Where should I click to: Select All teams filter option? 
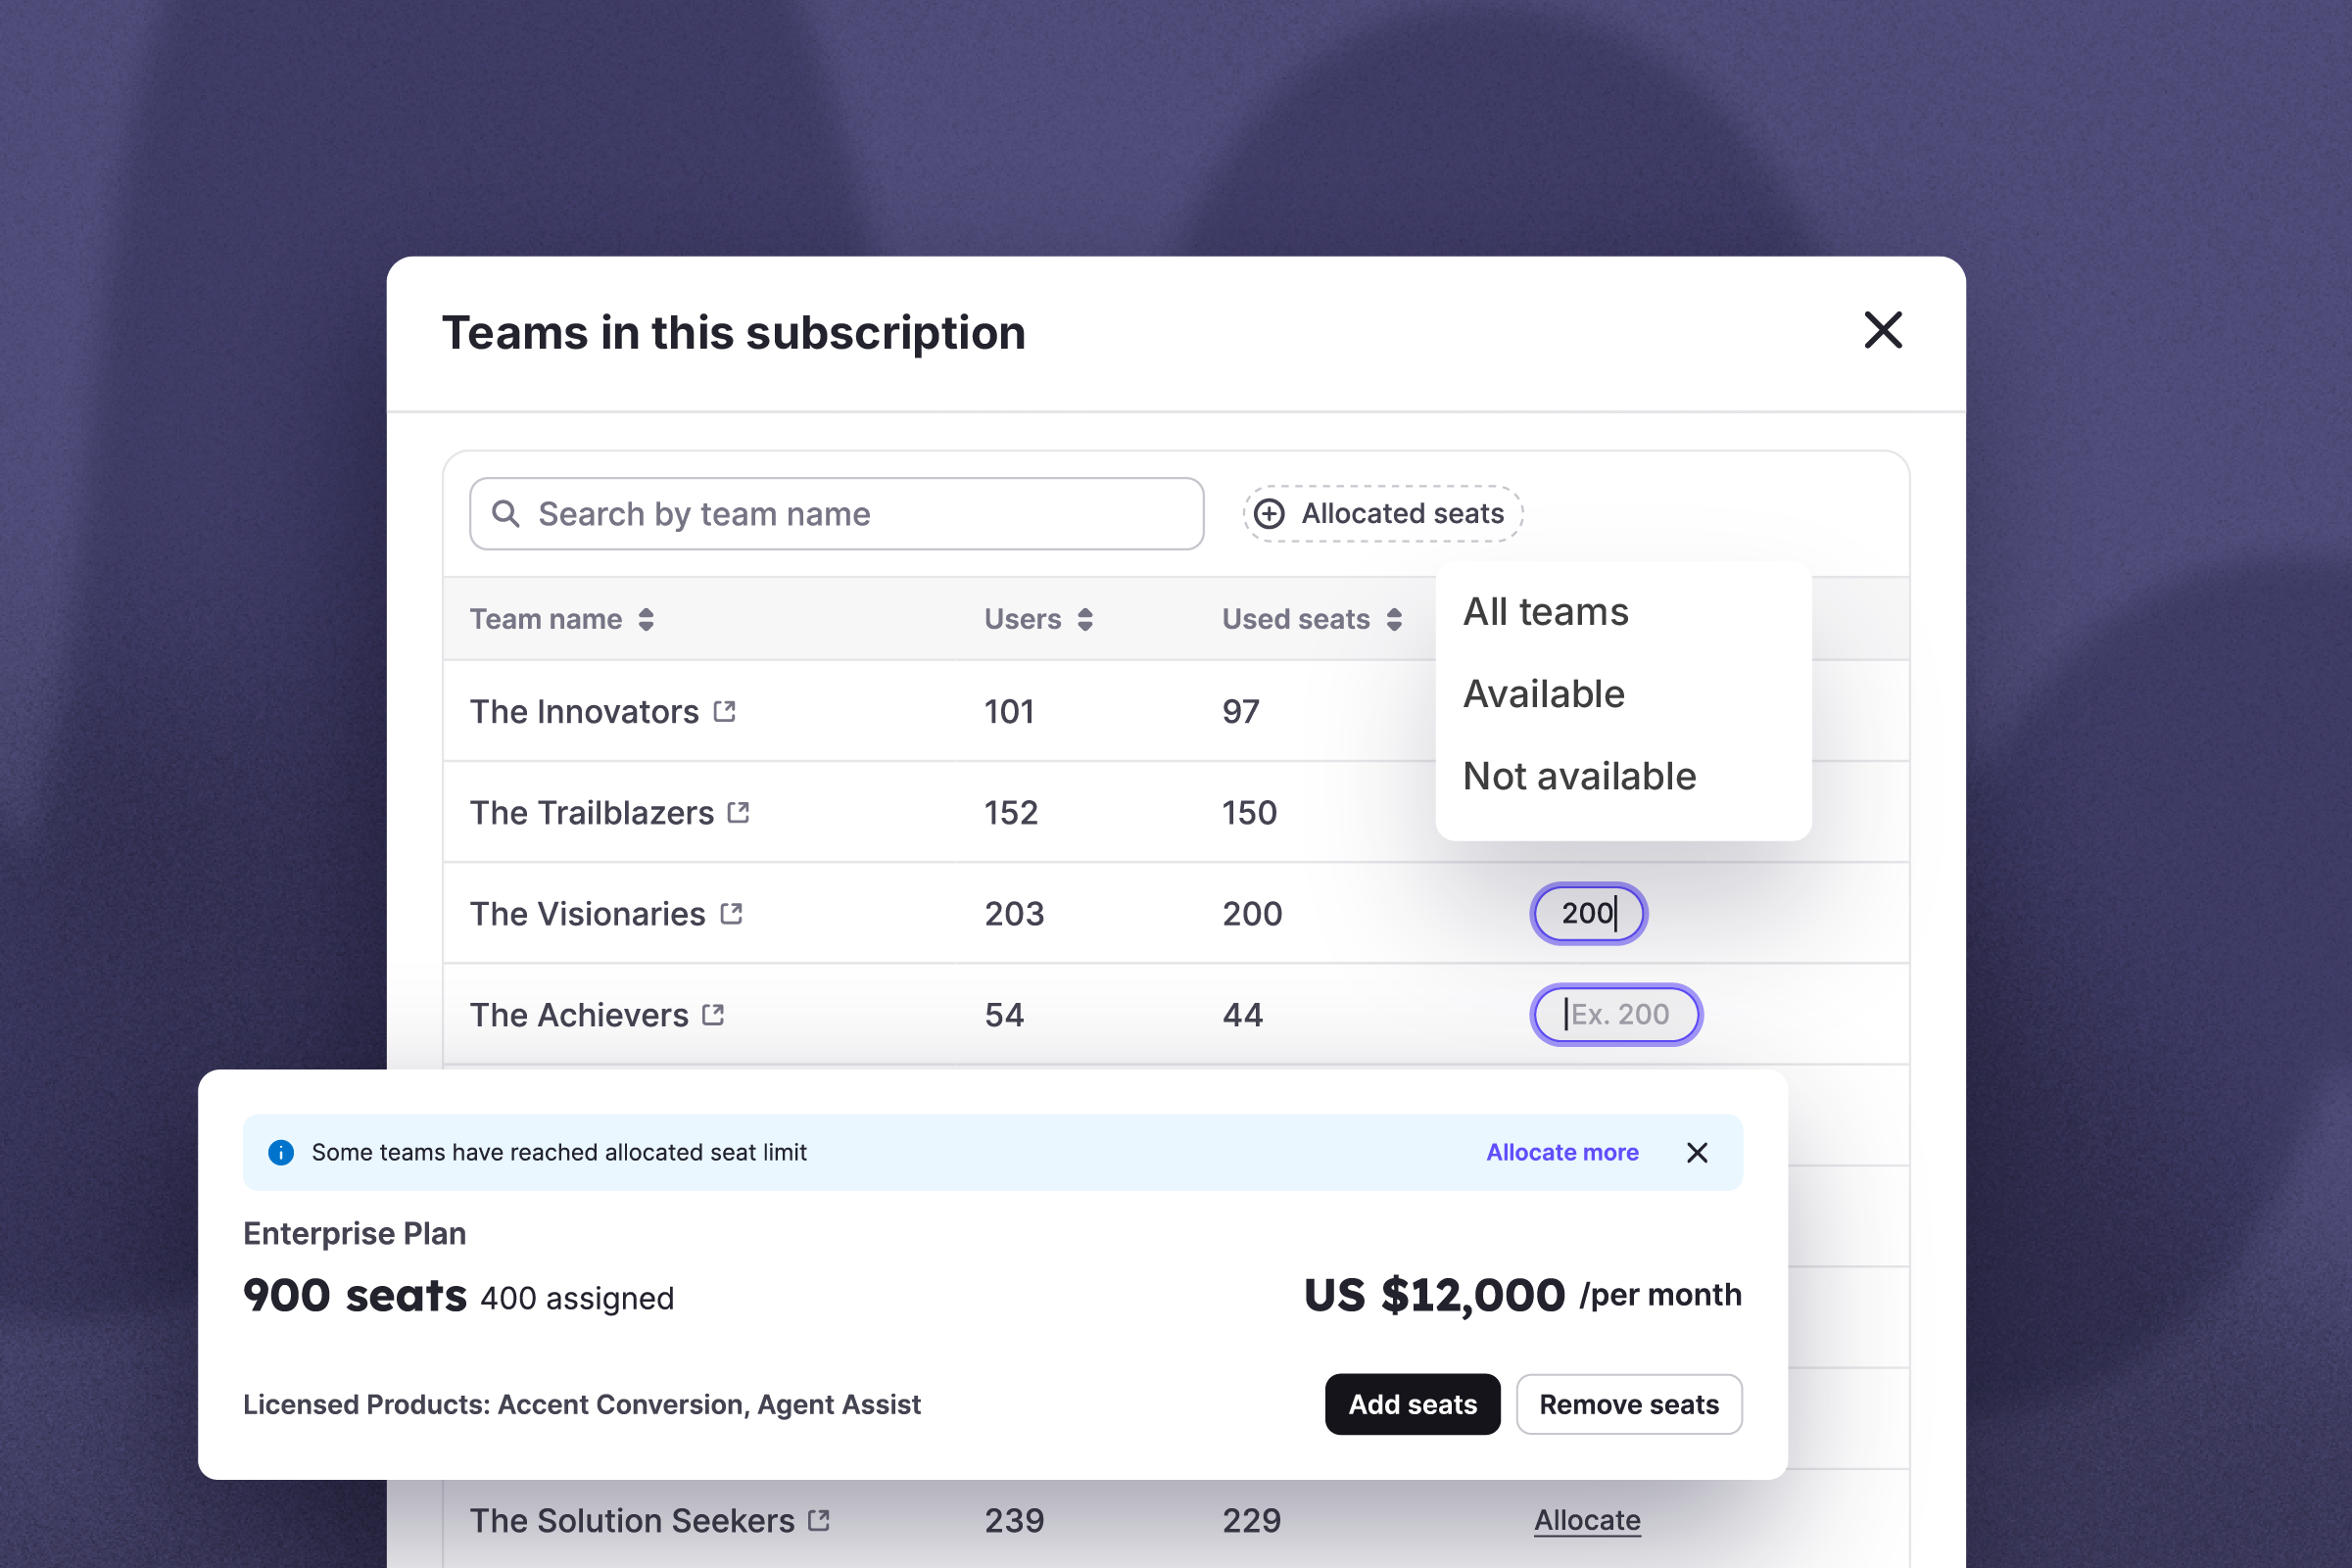[x=1546, y=612]
